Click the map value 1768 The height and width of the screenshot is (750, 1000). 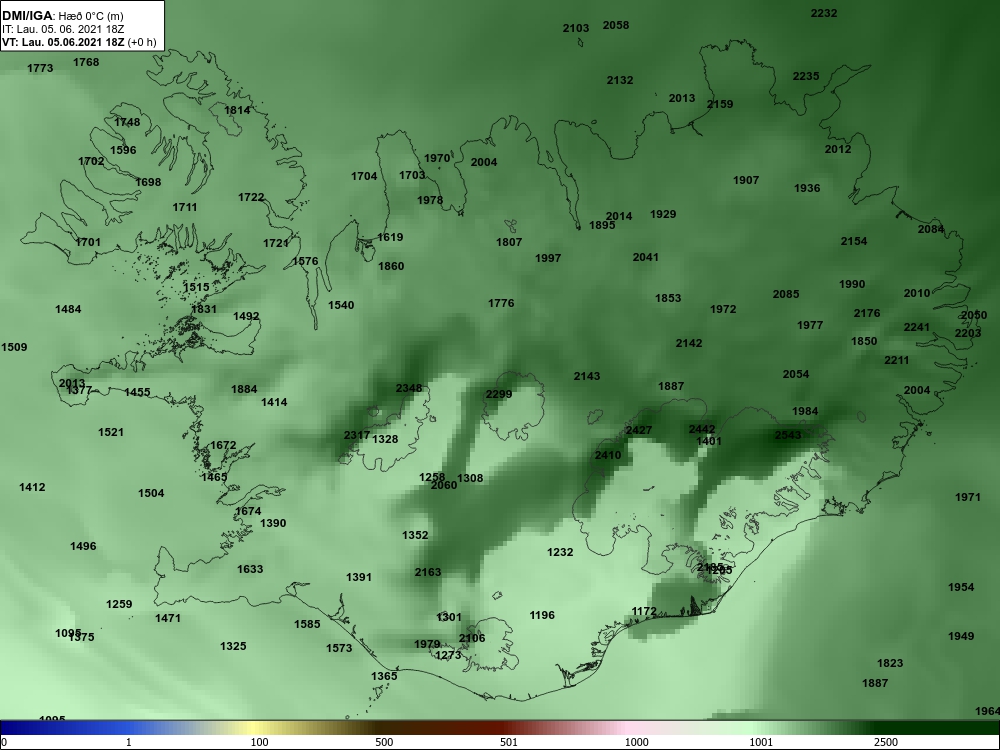86,62
